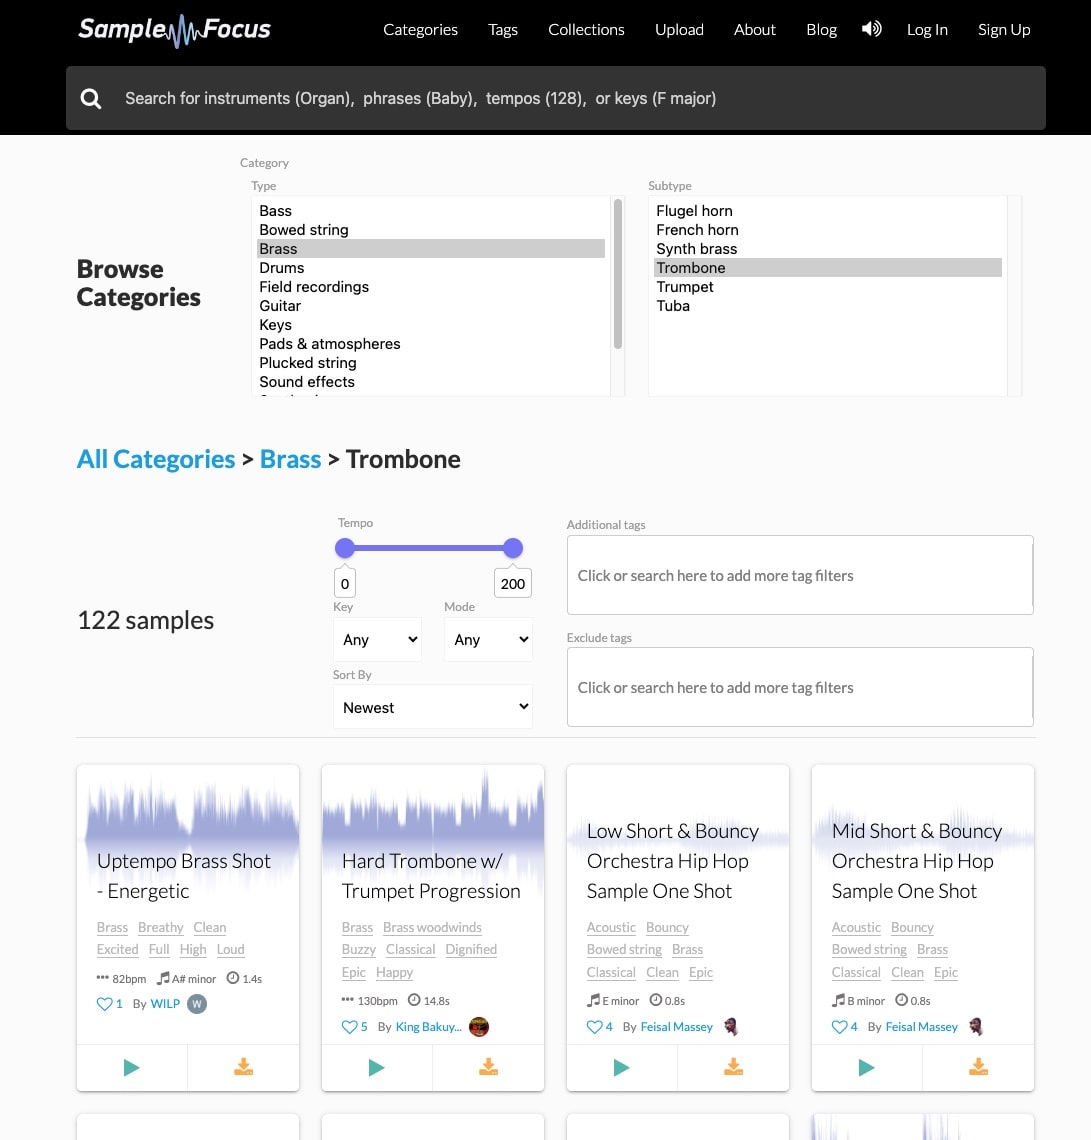The height and width of the screenshot is (1140, 1091).
Task: Click the Additional tags filter field
Action: [800, 575]
